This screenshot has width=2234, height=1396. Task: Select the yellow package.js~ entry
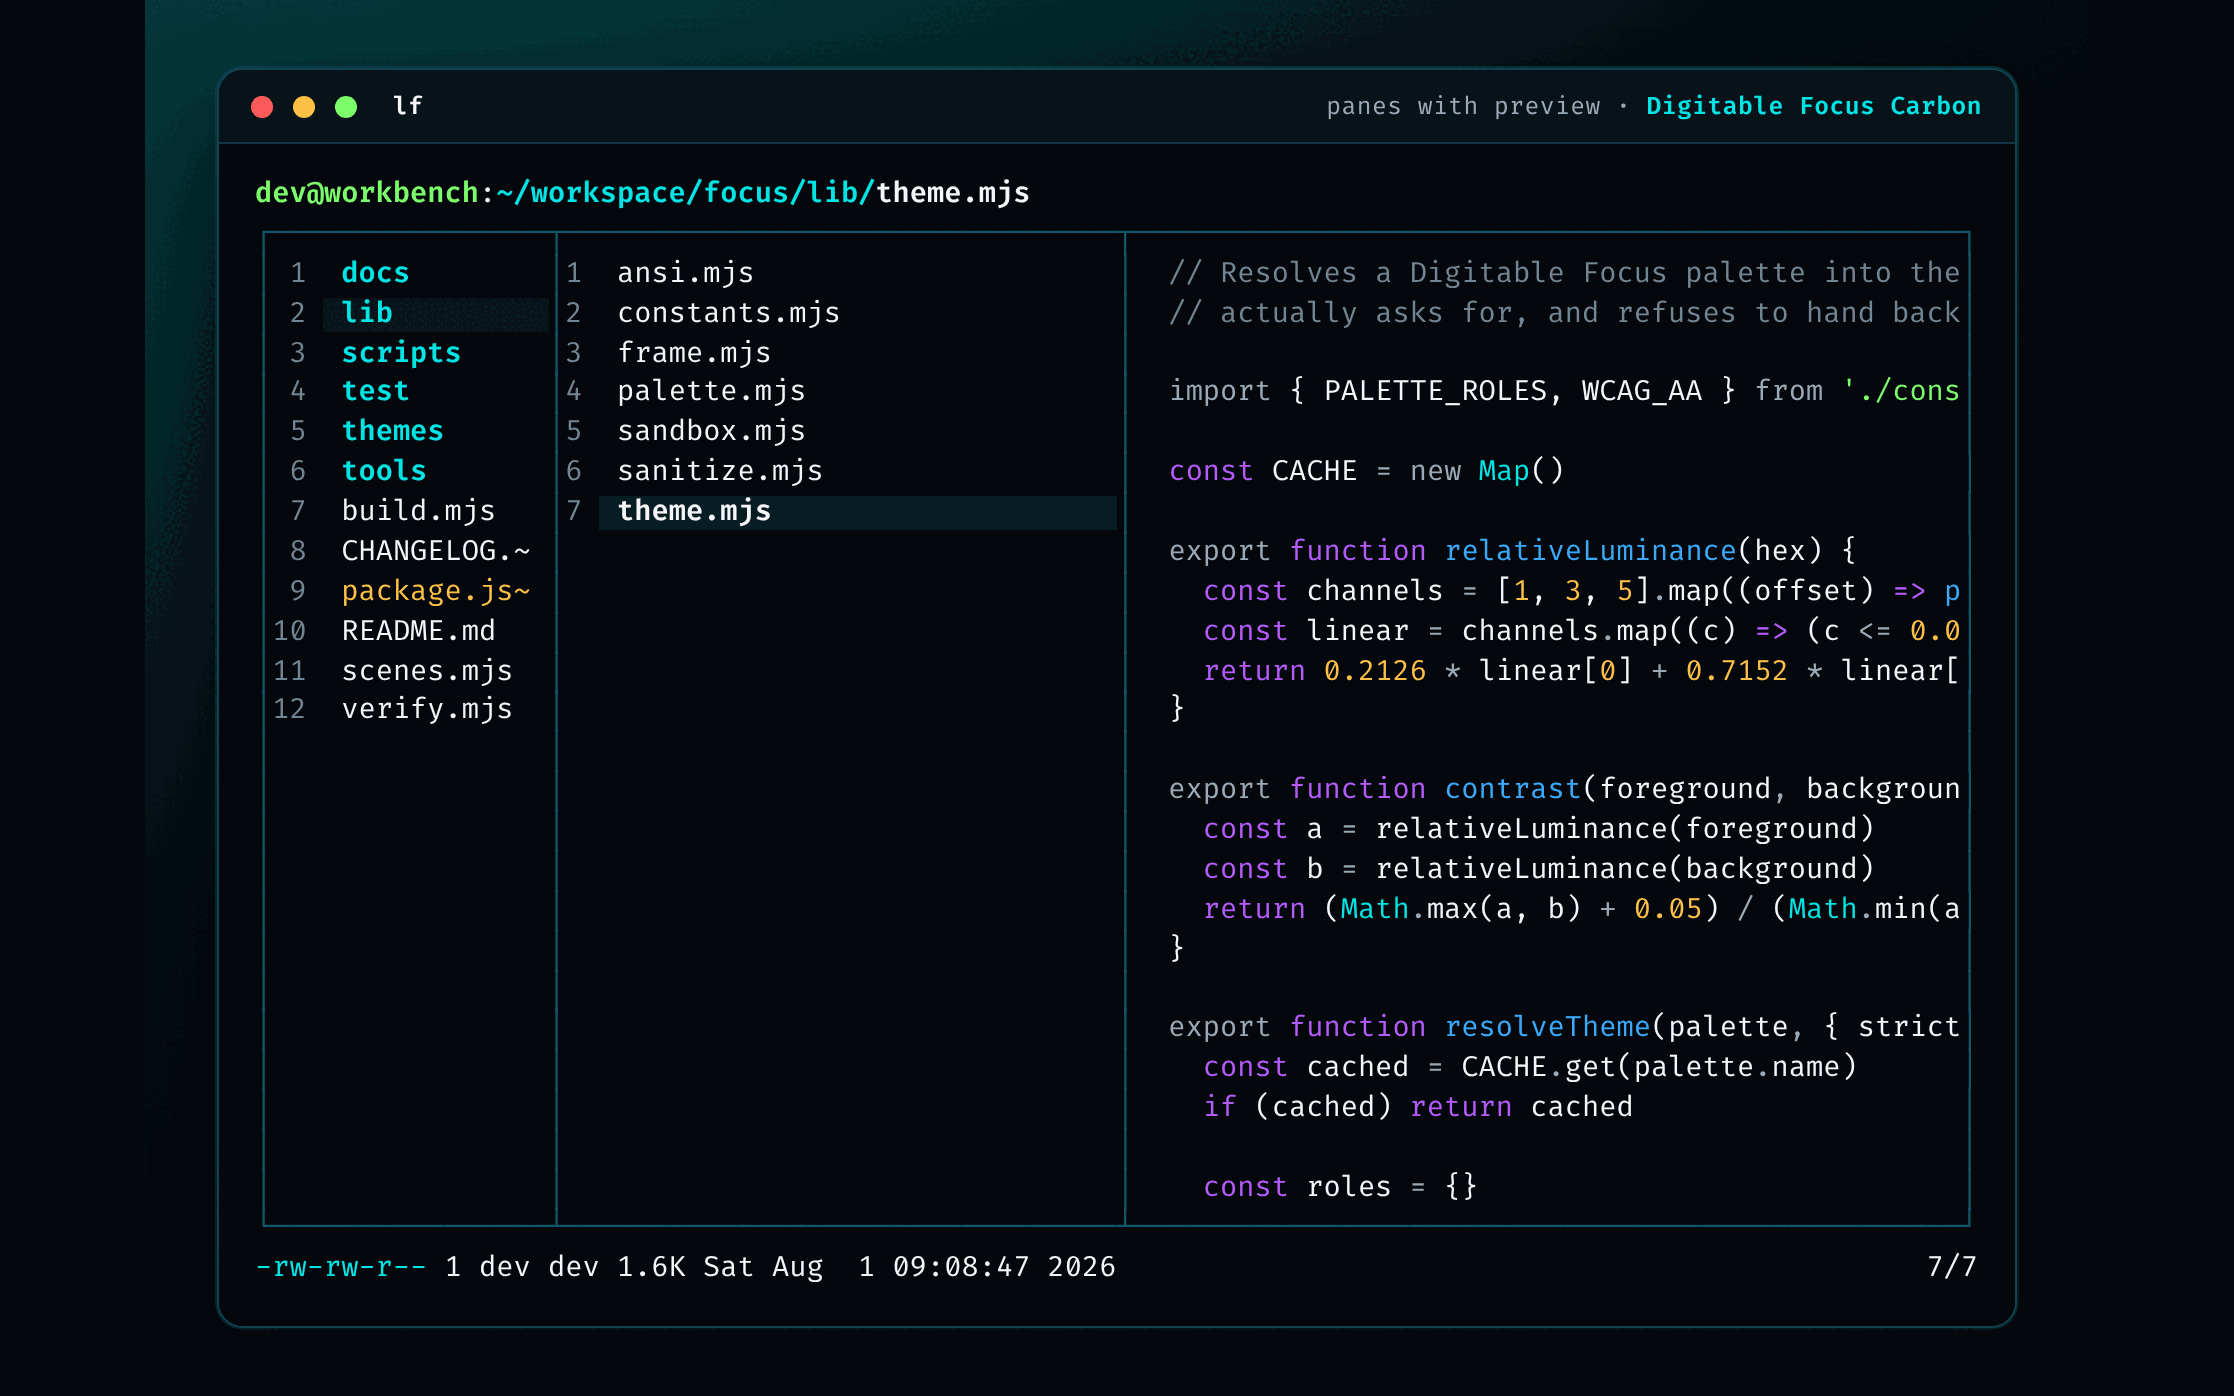[x=436, y=591]
